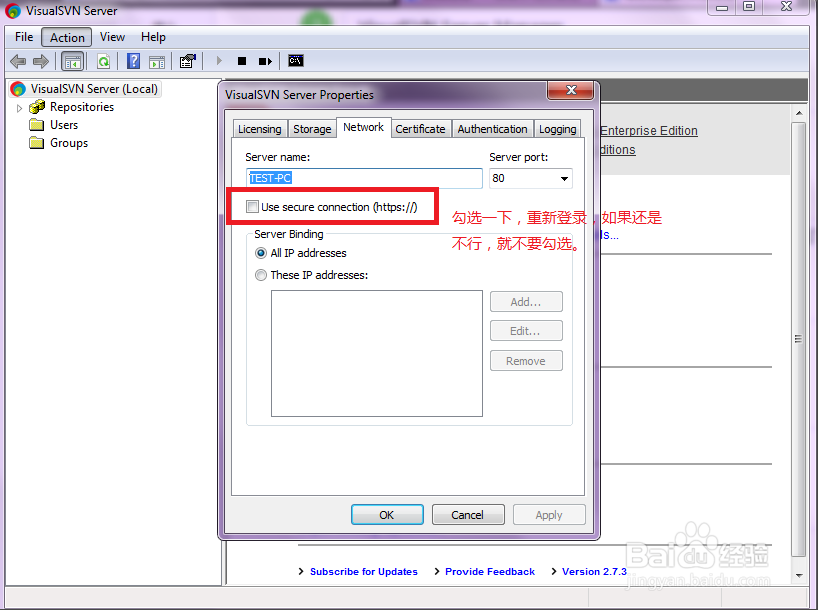Click the VisualSVN Server title bar logo

(13, 10)
